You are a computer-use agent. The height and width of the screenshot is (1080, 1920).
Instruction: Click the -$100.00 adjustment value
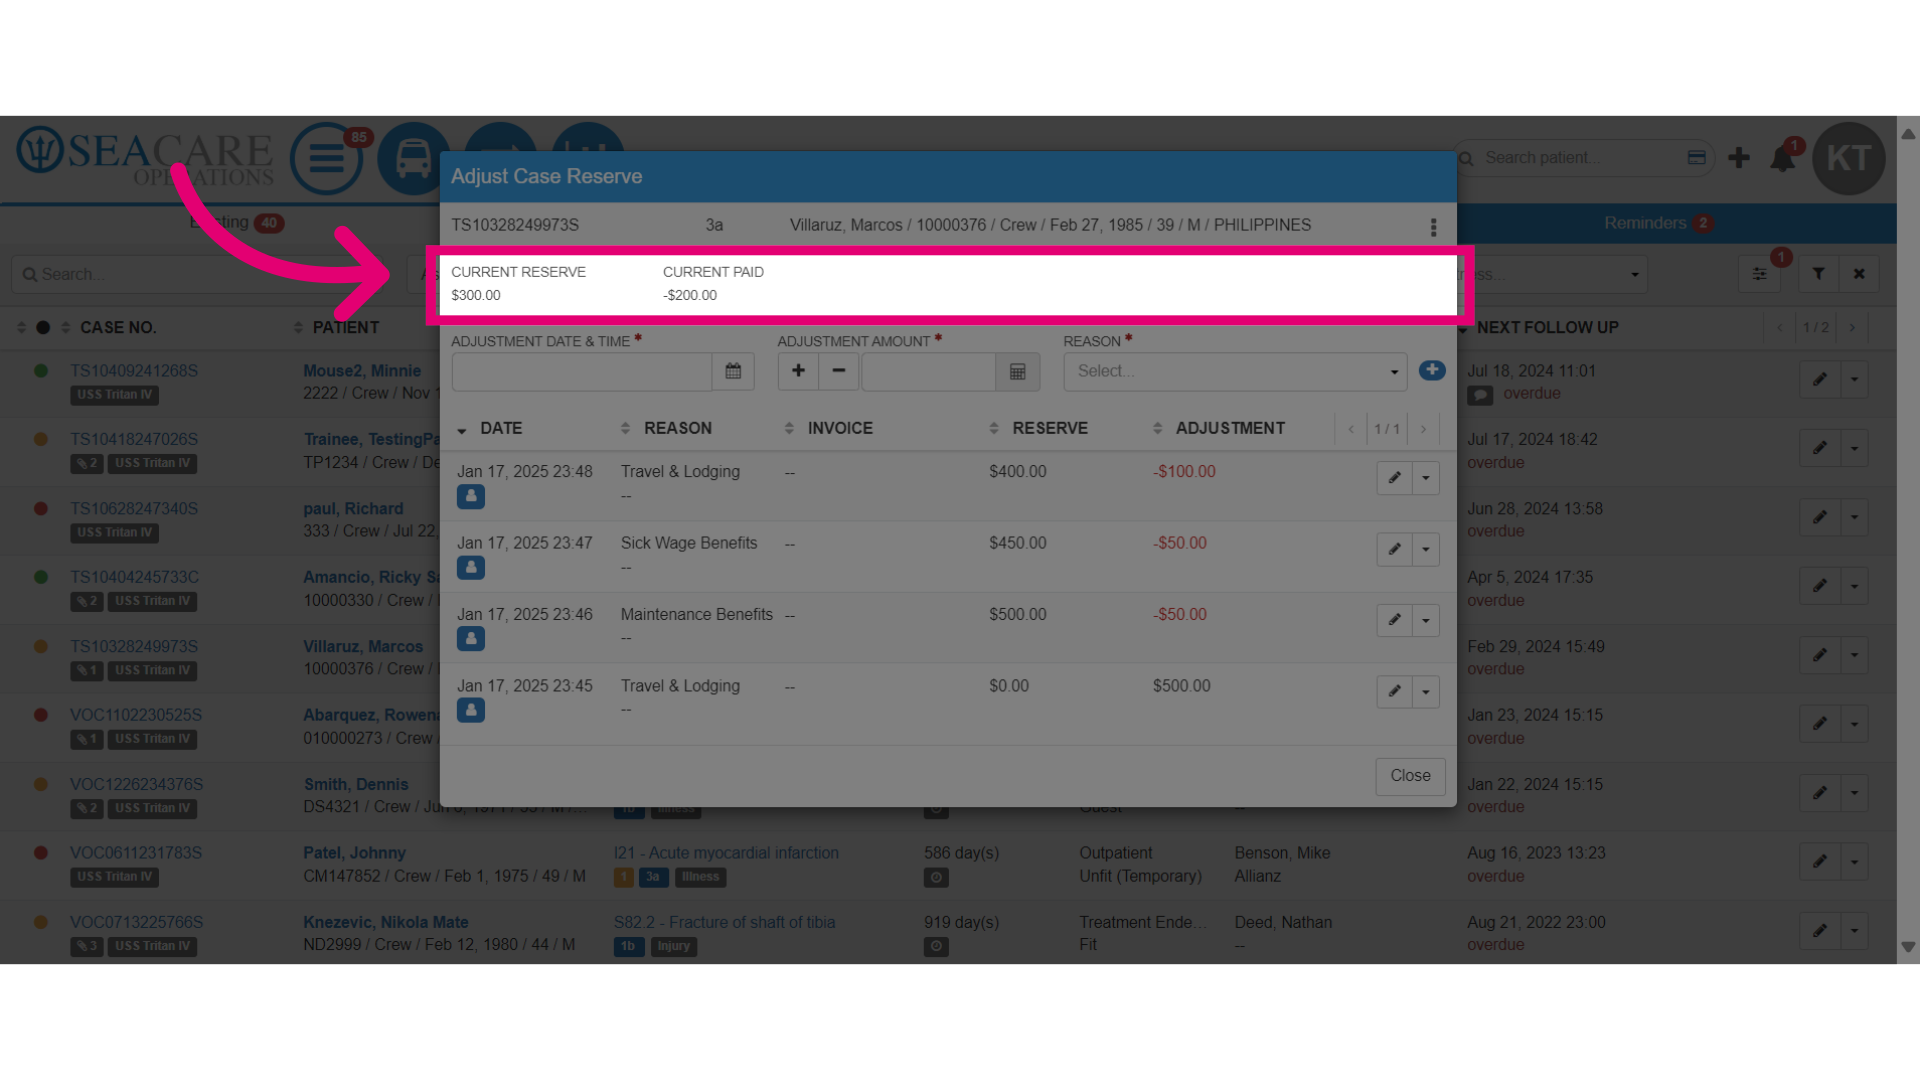coord(1184,472)
